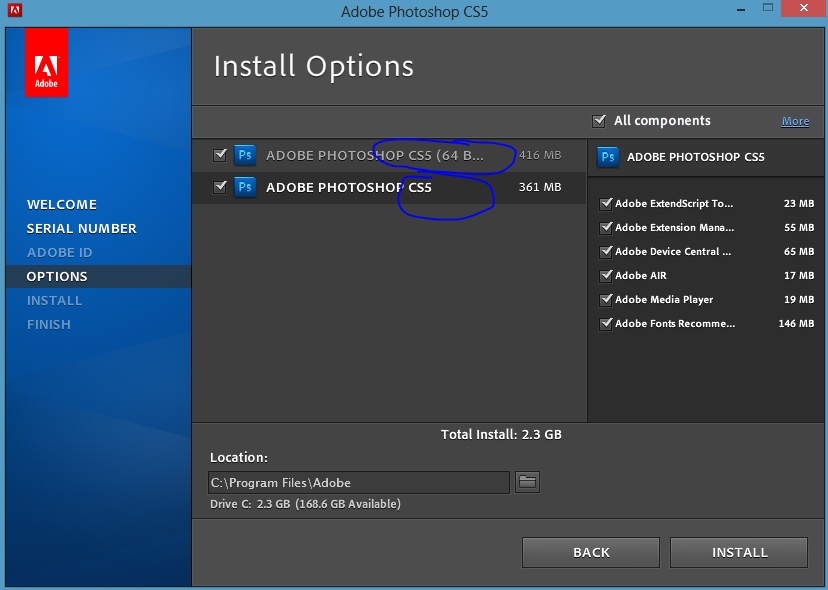
Task: Open the folder browse icon beside Location
Action: coord(527,483)
